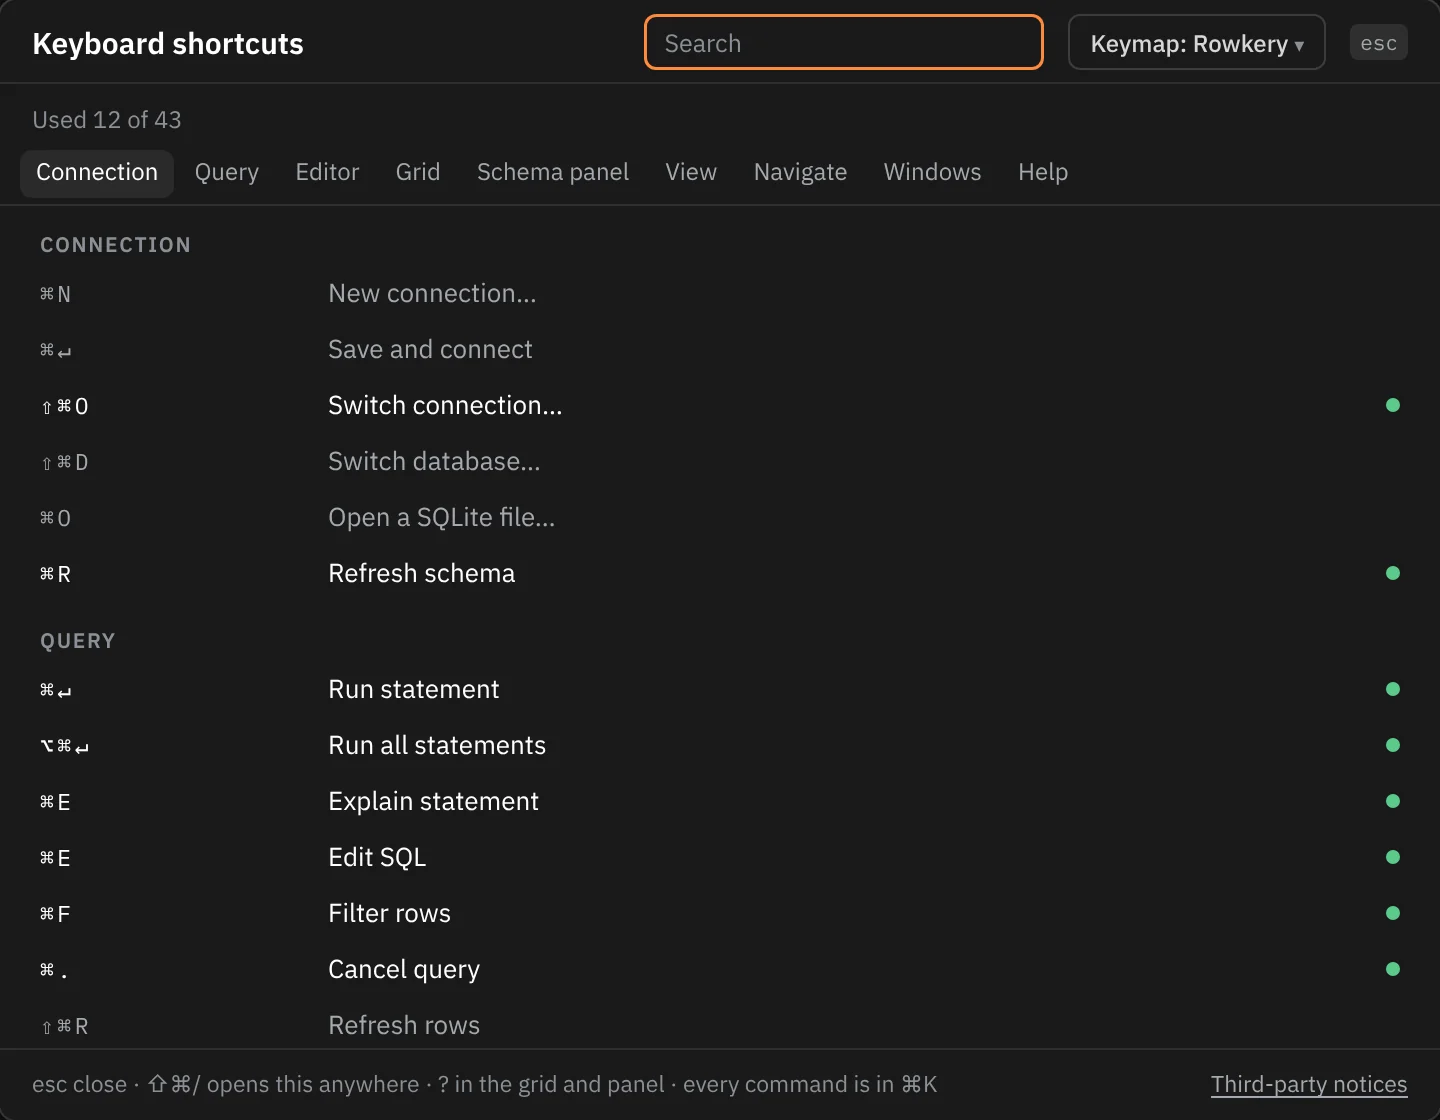The image size is (1440, 1120).
Task: Click the green dot beside Filter rows
Action: (1393, 913)
